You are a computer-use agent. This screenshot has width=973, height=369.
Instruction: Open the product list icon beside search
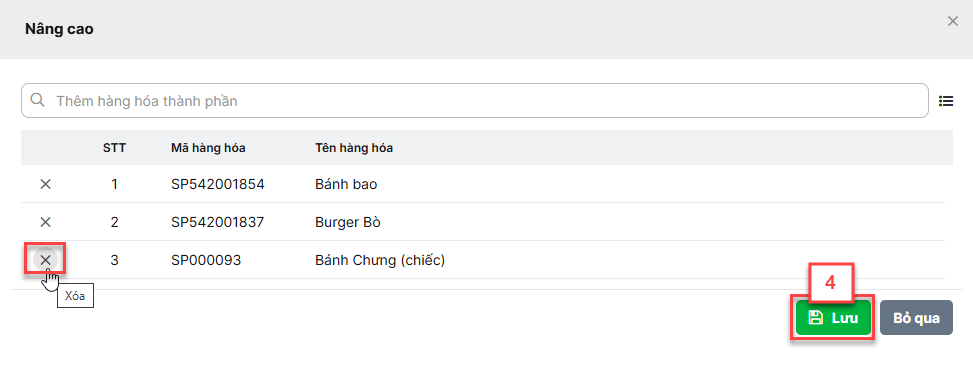946,101
